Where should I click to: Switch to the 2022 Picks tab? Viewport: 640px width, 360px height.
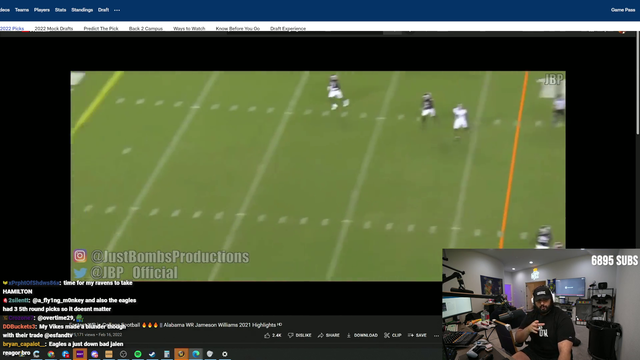coord(12,29)
